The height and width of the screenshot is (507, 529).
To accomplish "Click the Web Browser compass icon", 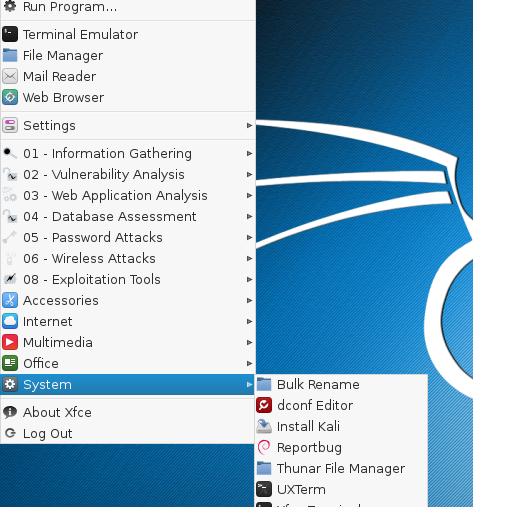I will point(10,97).
